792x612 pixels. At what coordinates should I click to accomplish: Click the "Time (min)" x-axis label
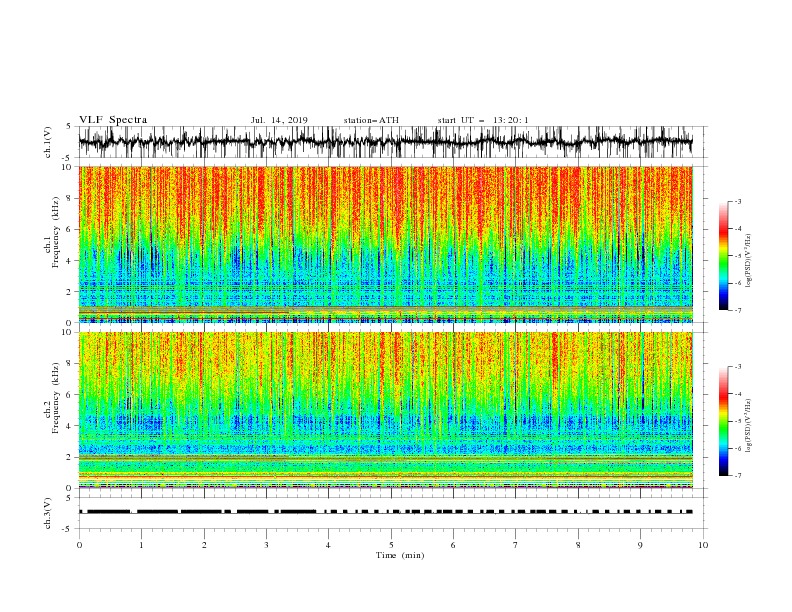tap(400, 555)
